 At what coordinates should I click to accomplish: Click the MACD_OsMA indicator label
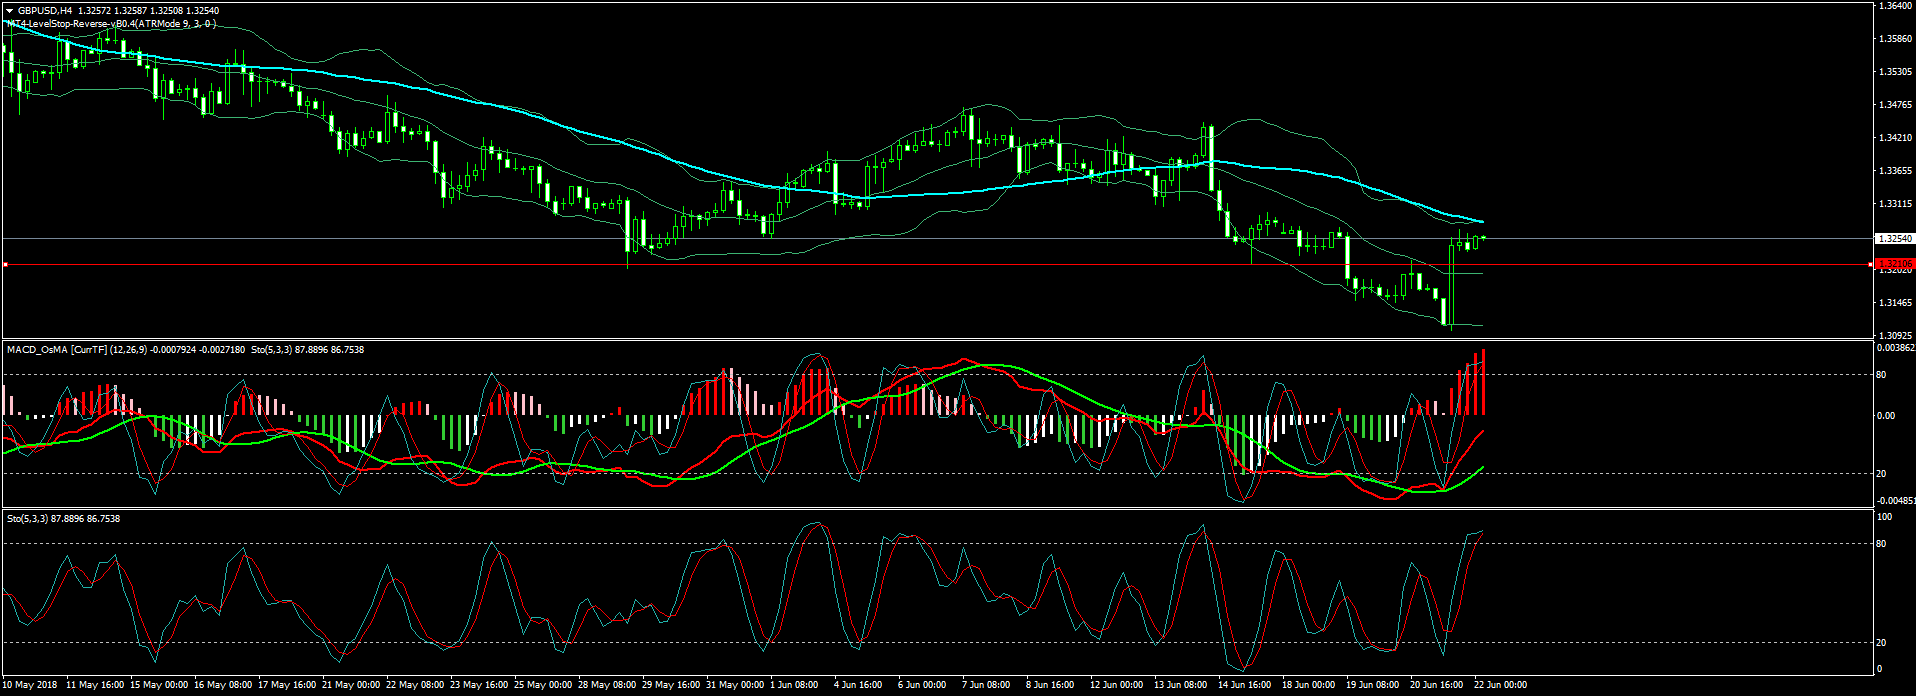(x=37, y=350)
